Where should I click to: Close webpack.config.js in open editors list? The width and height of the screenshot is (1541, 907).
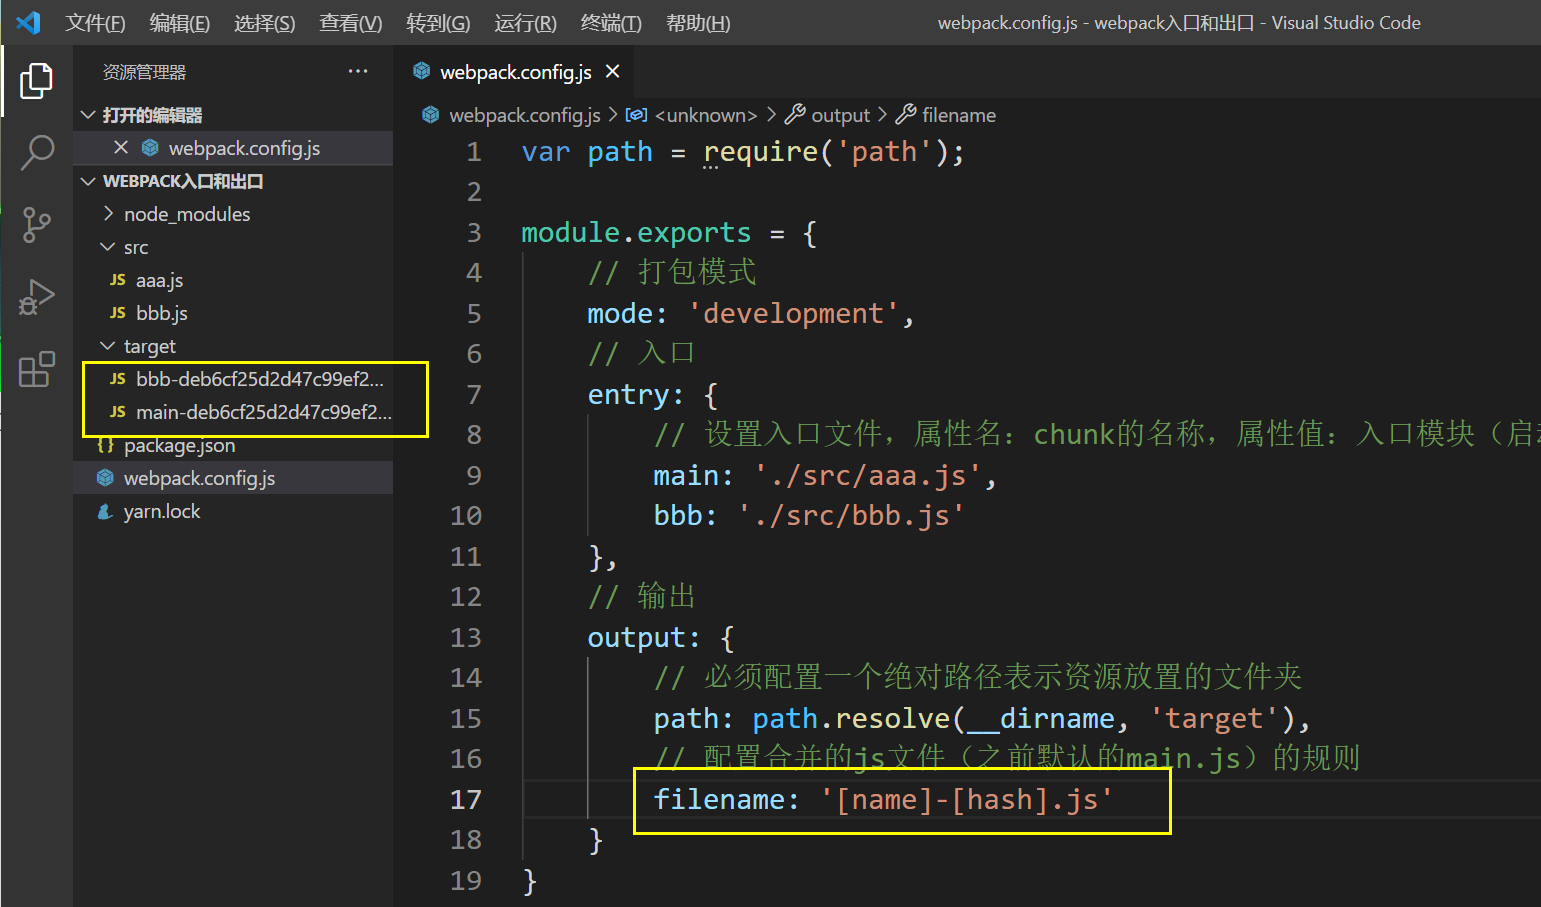click(121, 148)
